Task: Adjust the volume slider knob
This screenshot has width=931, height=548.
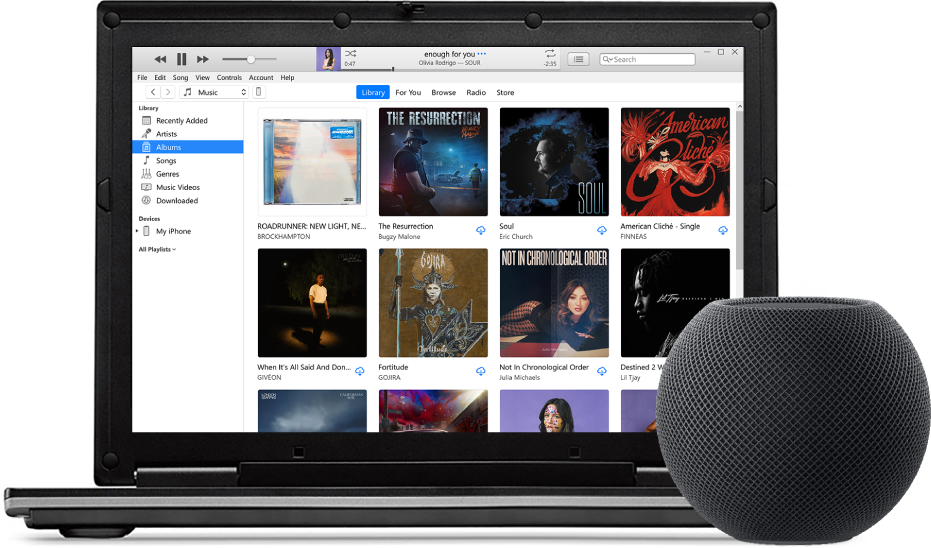Action: coord(251,59)
